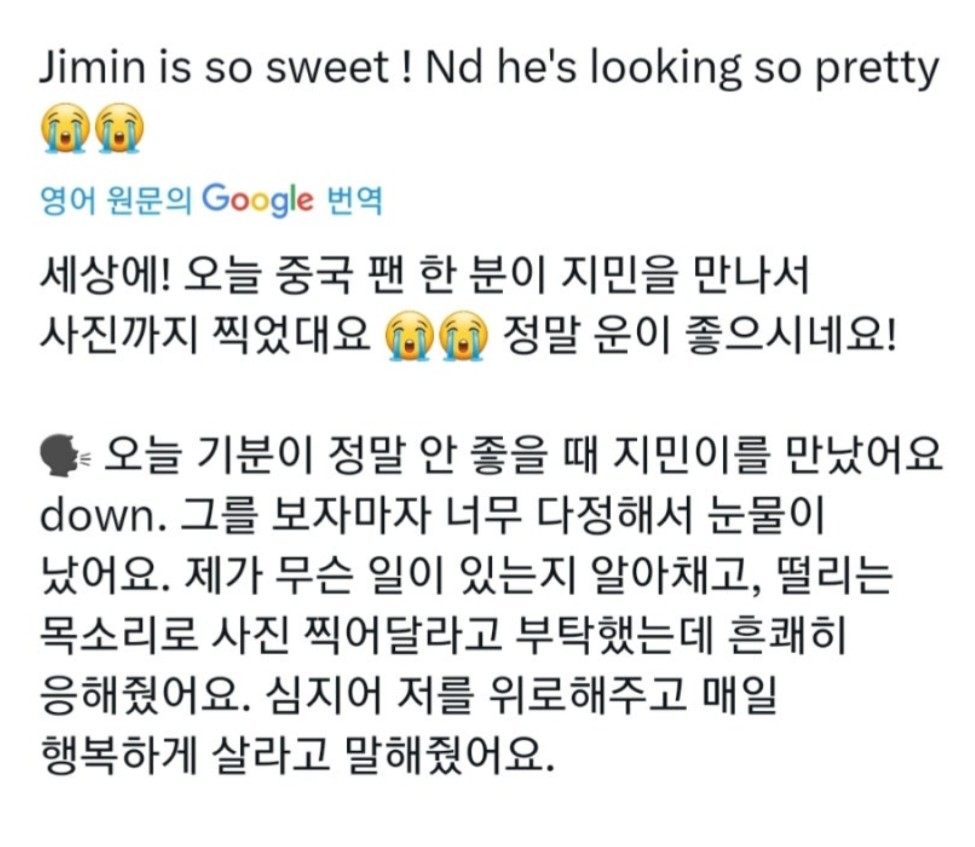This screenshot has height=847, width=975.
Task: Click the Google logo in the translation notice
Action: 258,199
